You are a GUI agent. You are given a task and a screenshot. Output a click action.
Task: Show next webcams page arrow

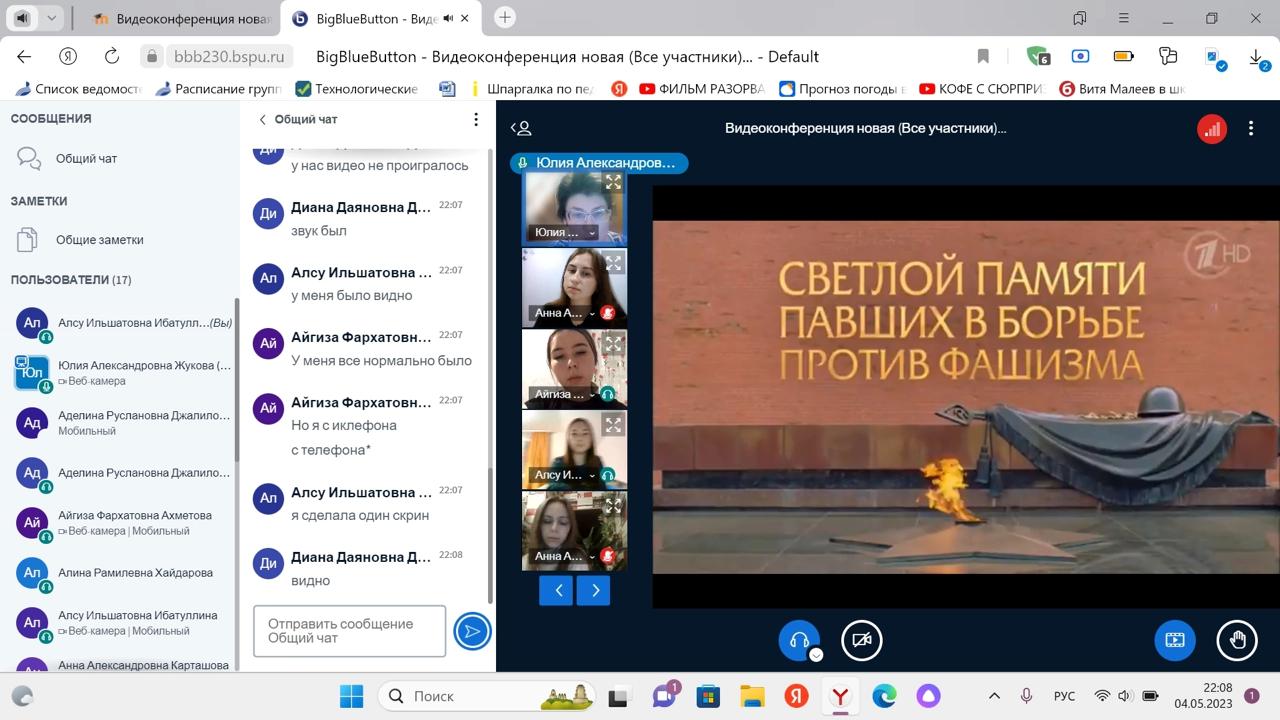pyautogui.click(x=594, y=590)
